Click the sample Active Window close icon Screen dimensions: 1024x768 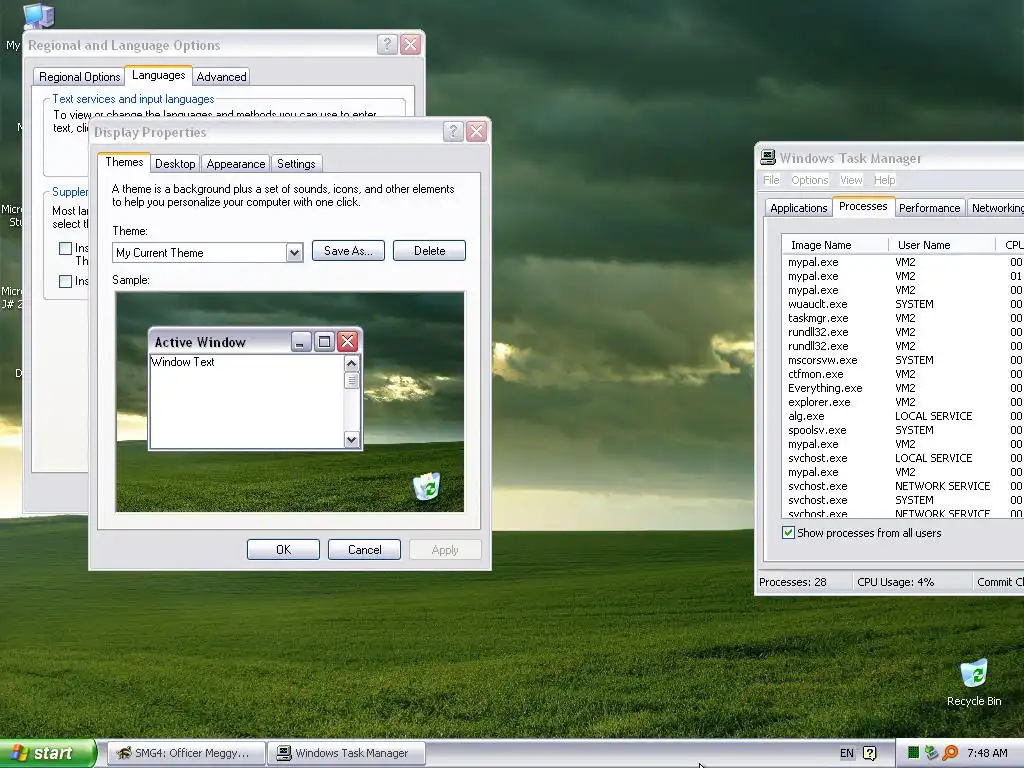[x=348, y=341]
